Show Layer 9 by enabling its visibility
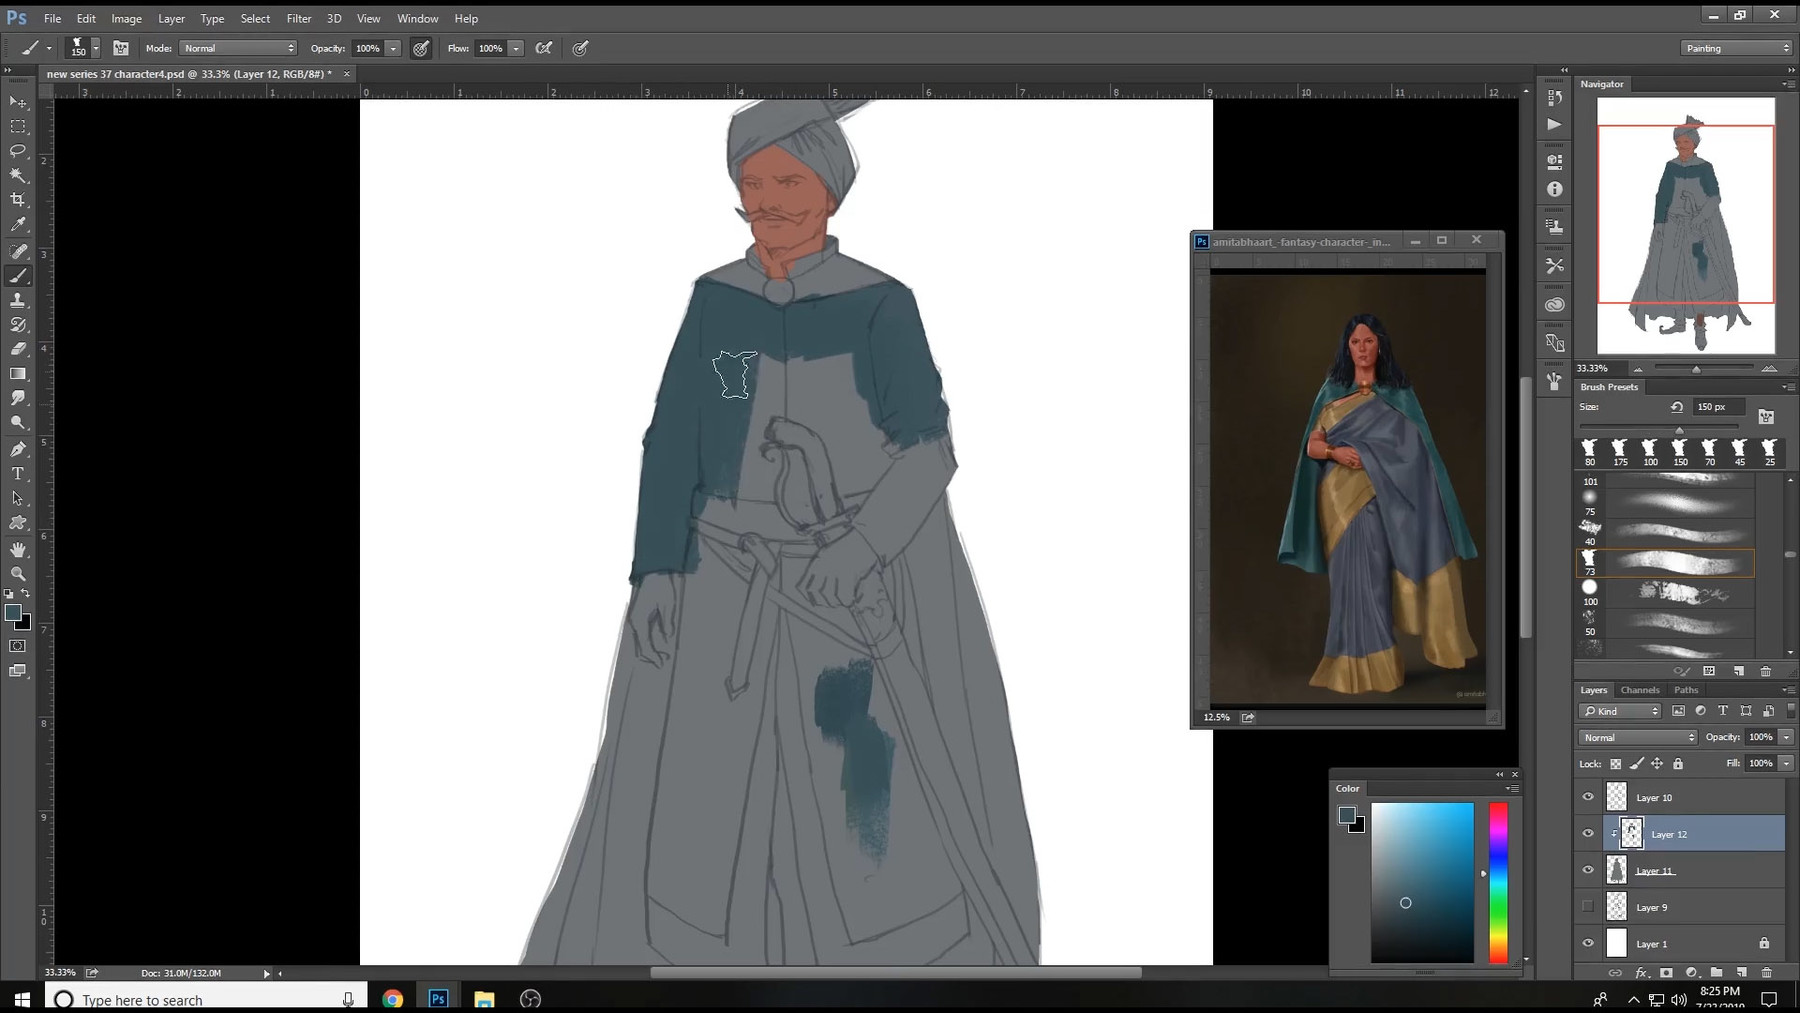Image resolution: width=1800 pixels, height=1013 pixels. [1588, 907]
